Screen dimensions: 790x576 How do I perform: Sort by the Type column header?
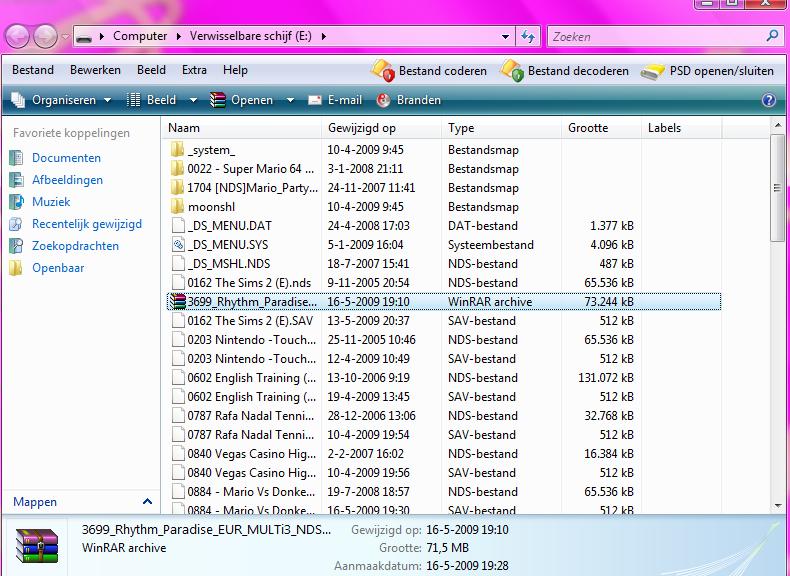point(501,128)
